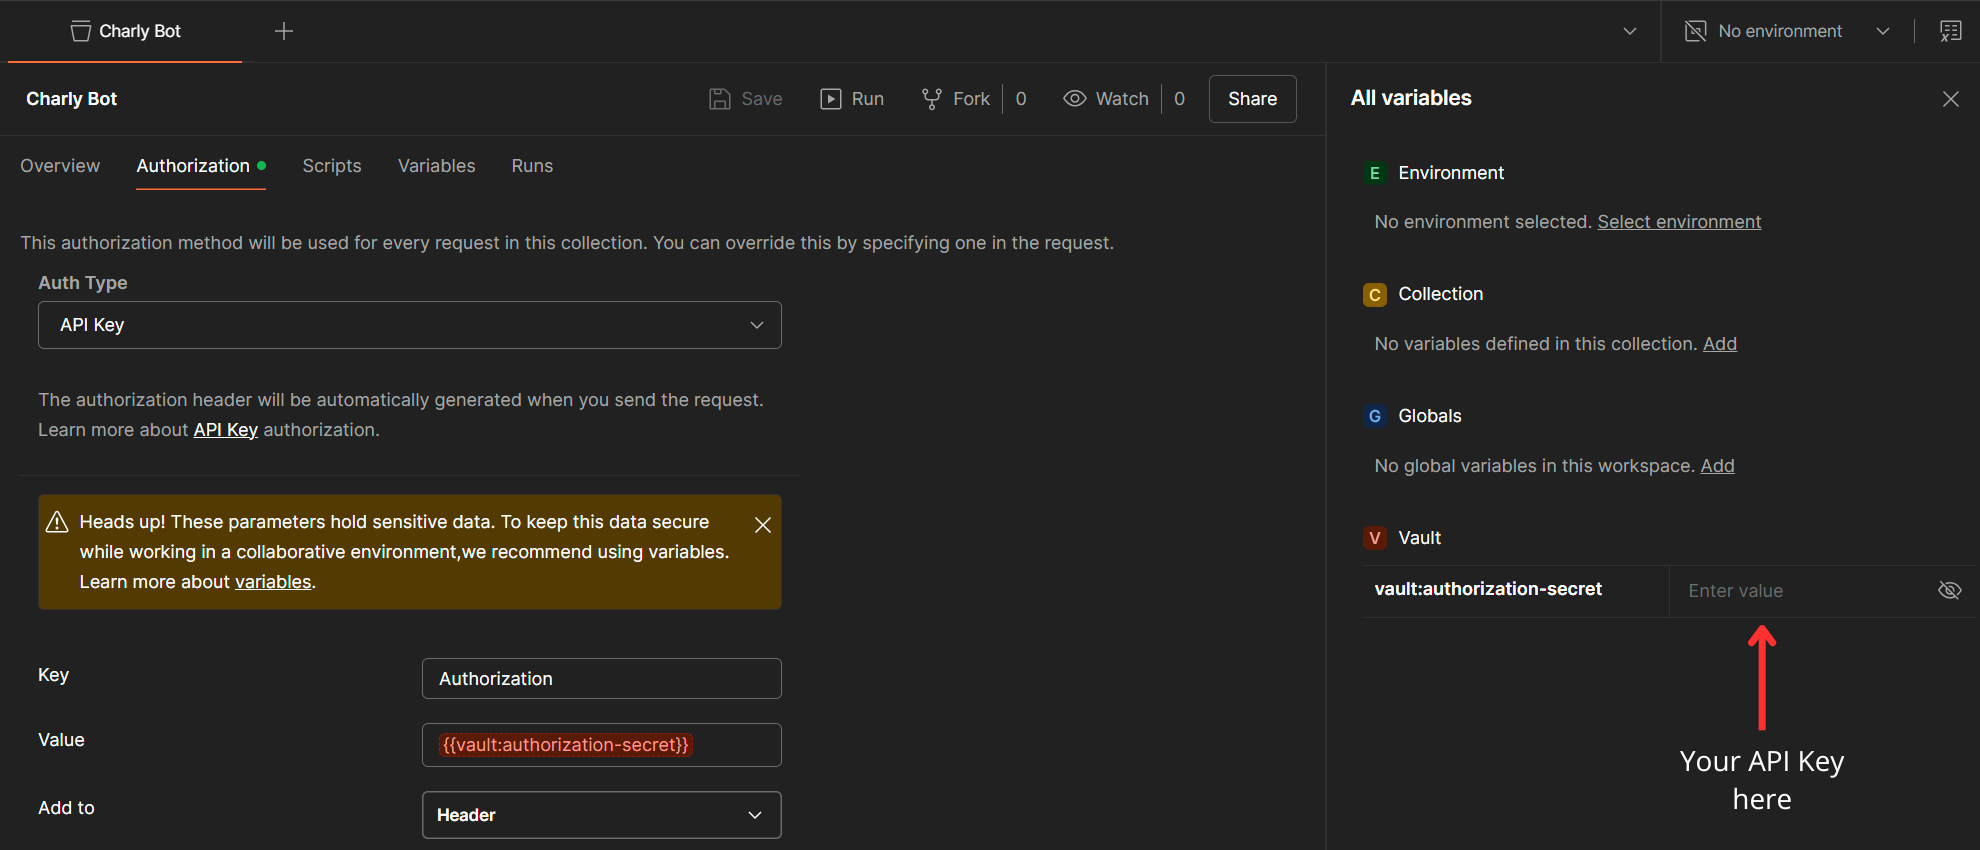Image resolution: width=1980 pixels, height=850 pixels.
Task: Open the Auth Type API Key dropdown
Action: [410, 325]
